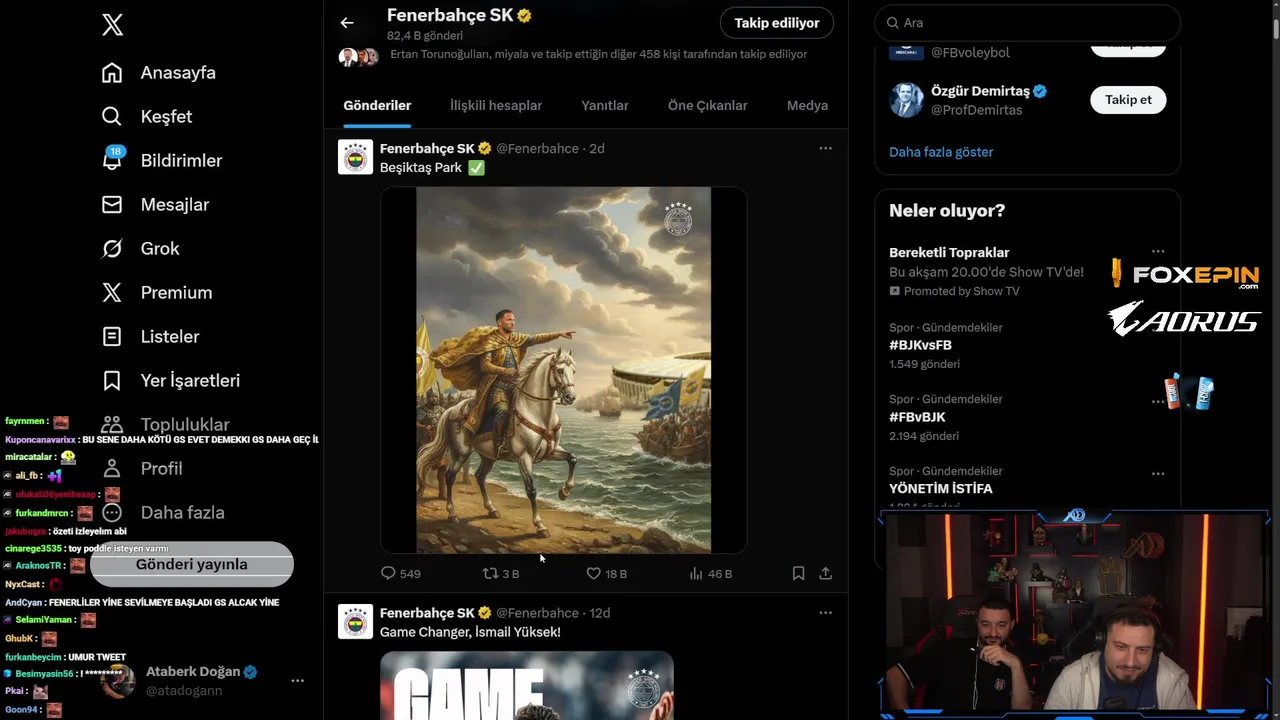Open @Fenerbahce handle on Beşiktaş Park post
1280x720 pixels.
(x=537, y=148)
